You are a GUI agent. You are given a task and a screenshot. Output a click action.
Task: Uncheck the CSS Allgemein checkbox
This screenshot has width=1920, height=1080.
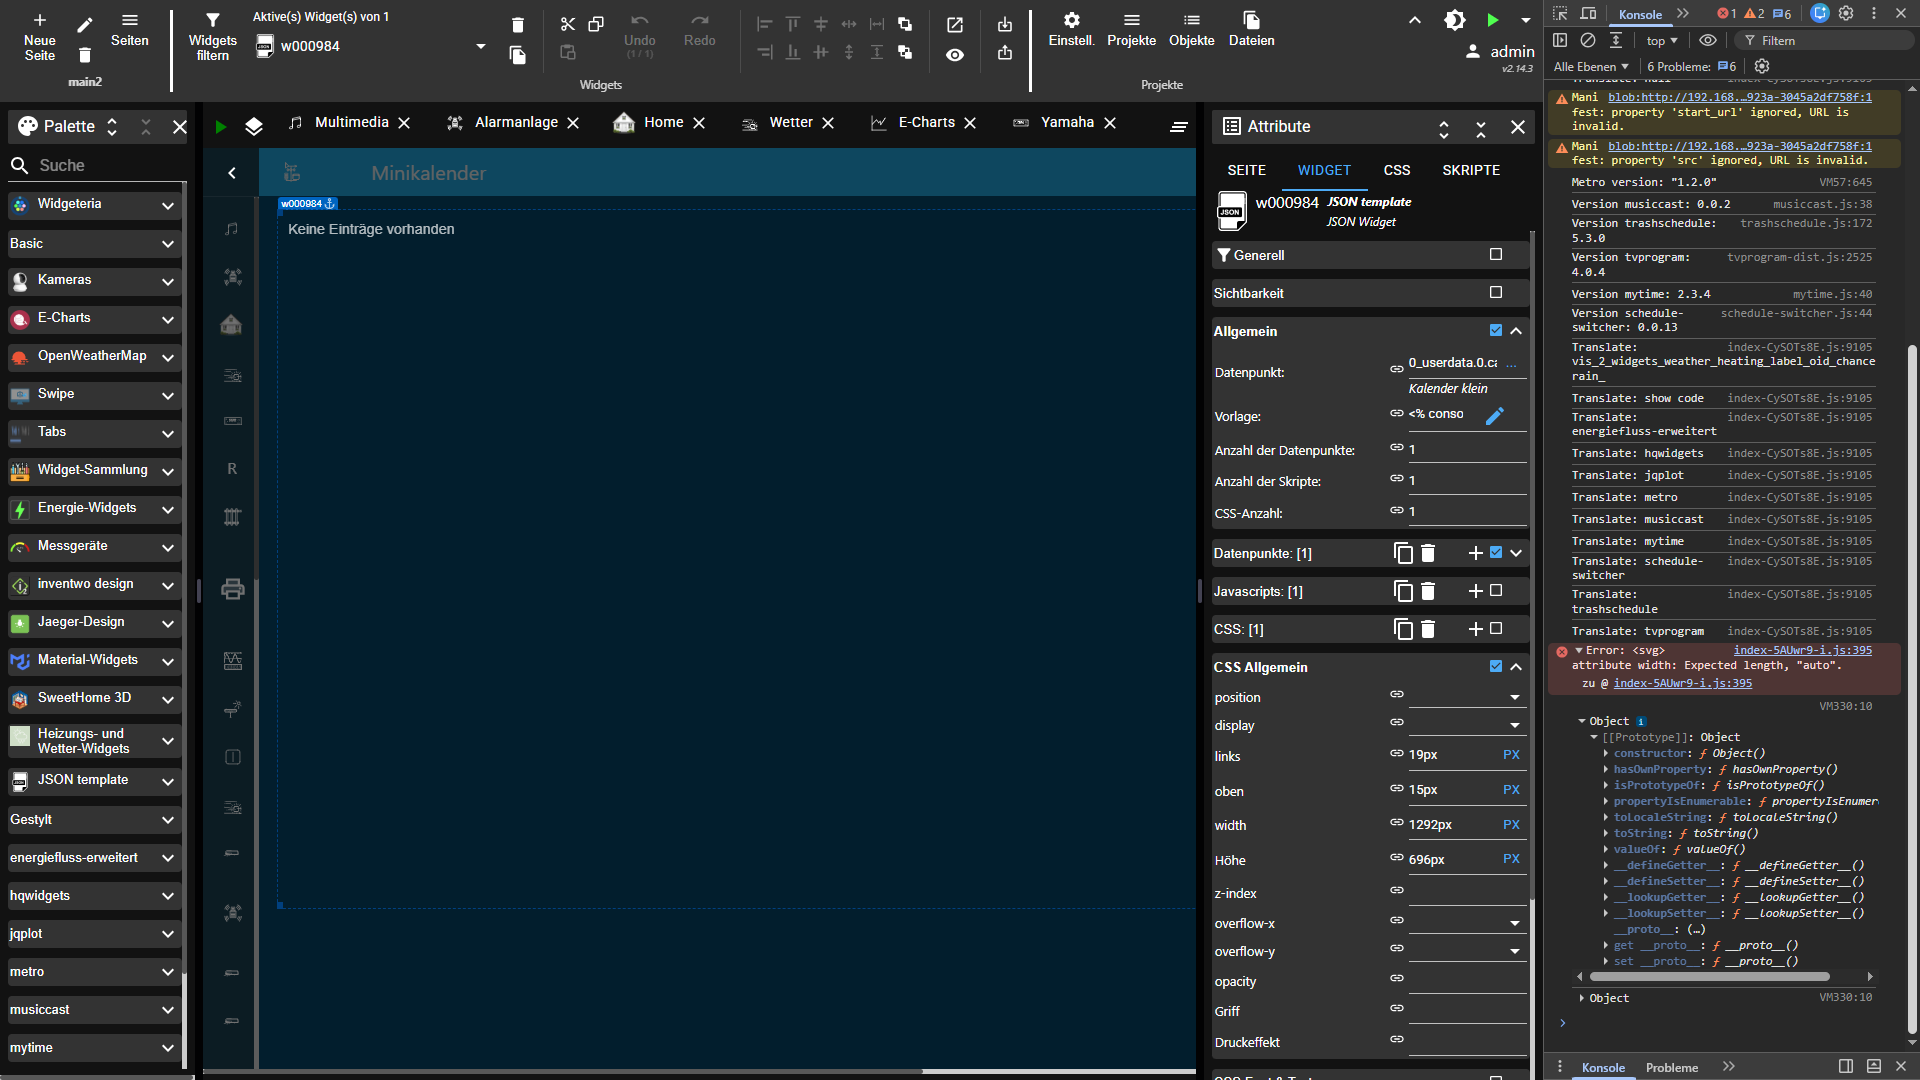[1496, 666]
